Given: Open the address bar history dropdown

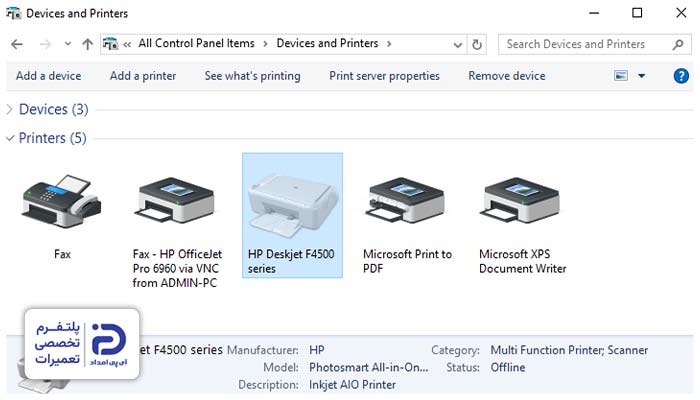Looking at the screenshot, I should tap(458, 45).
